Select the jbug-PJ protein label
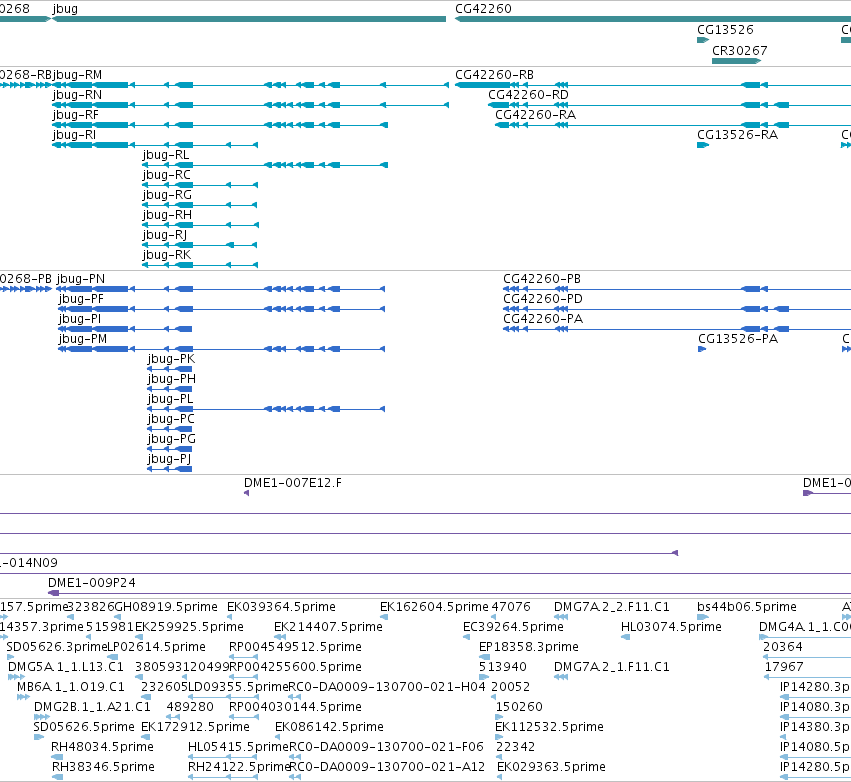 click(x=169, y=460)
